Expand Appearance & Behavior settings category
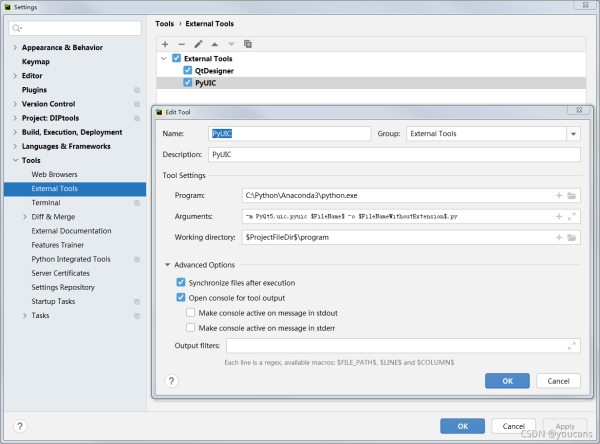 coord(14,47)
